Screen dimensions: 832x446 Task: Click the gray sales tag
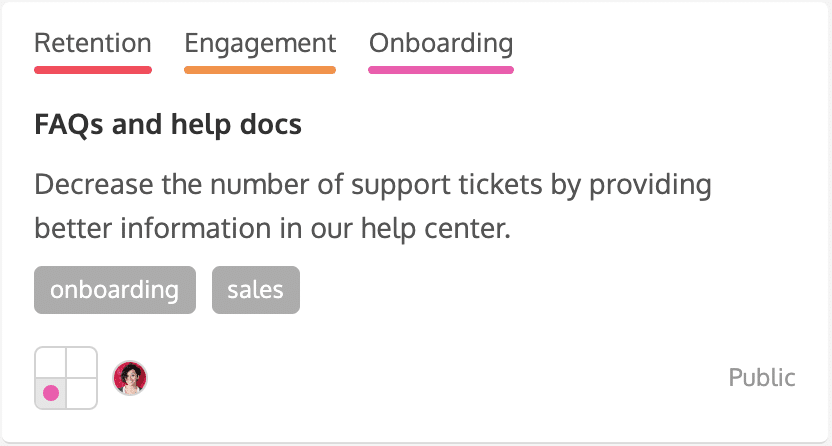click(x=256, y=290)
